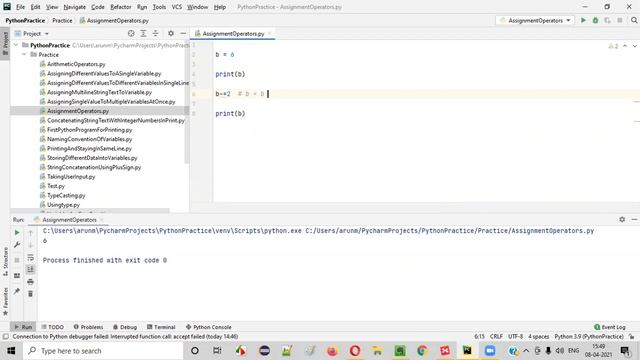Open Run panel settings gear

pyautogui.click(x=622, y=220)
